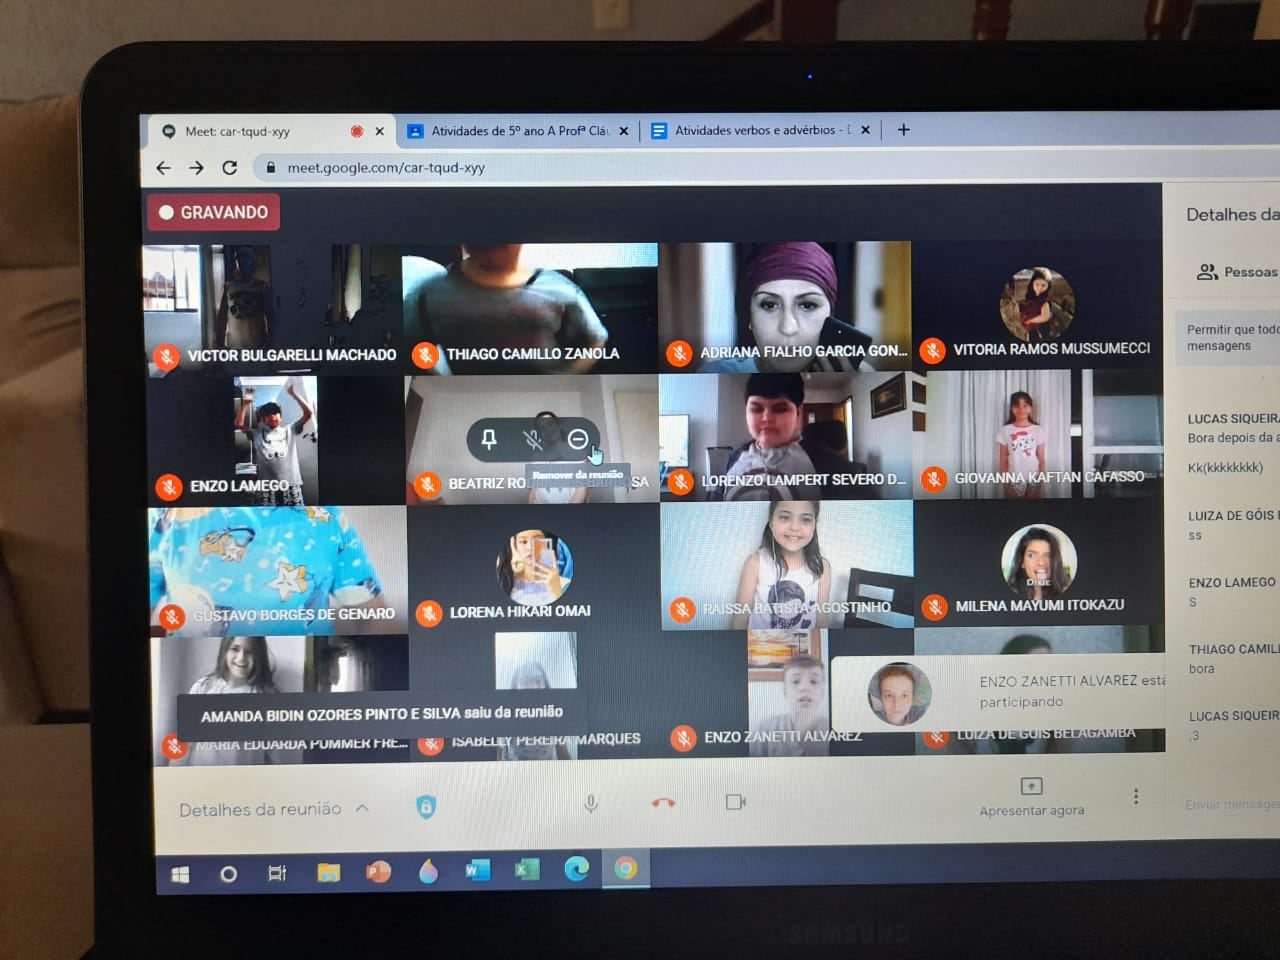
Task: Open Word from taskbar
Action: (477, 871)
